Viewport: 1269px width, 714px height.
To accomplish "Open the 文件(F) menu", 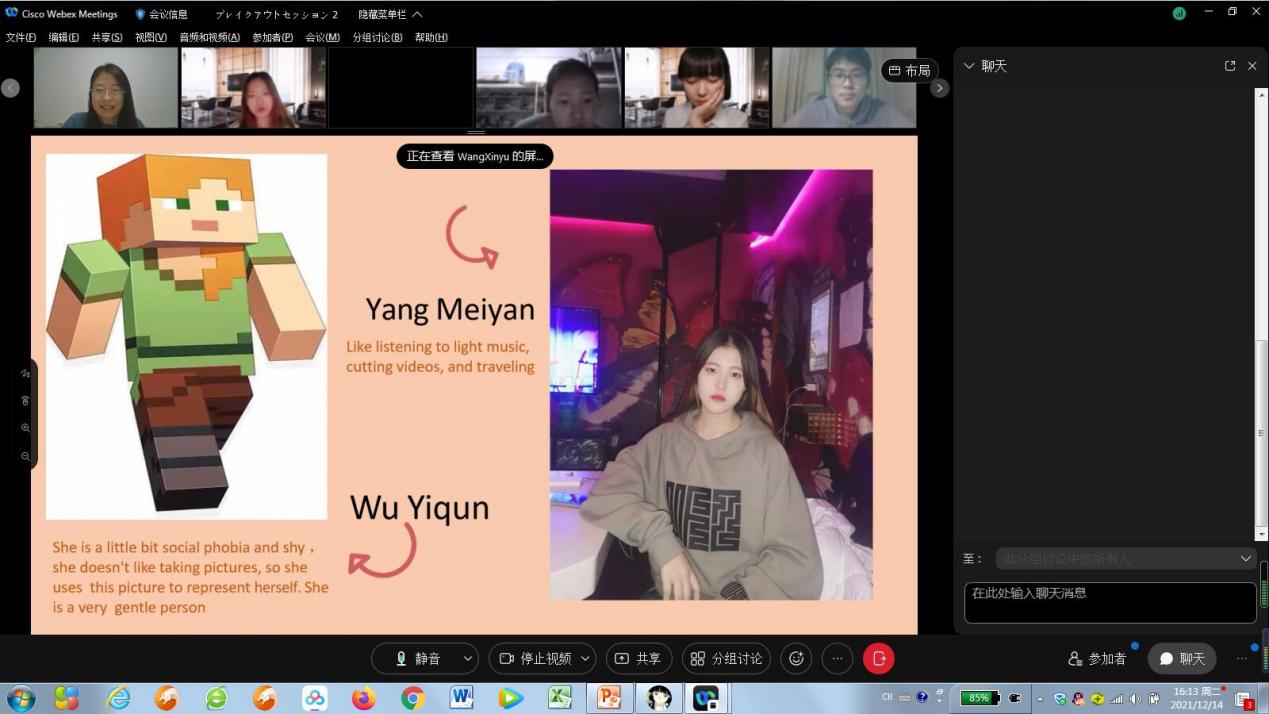I will point(21,37).
